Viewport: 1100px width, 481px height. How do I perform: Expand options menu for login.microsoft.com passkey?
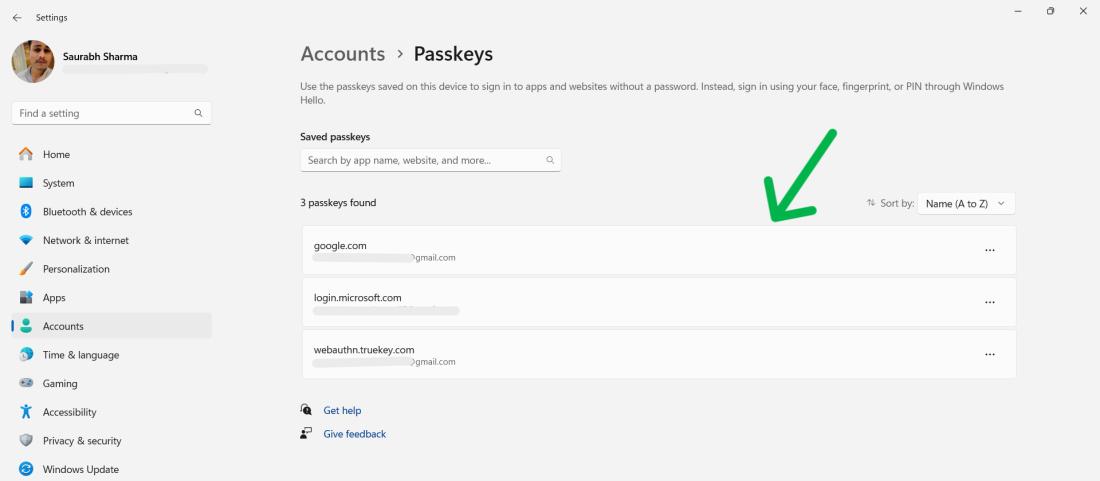pyautogui.click(x=990, y=302)
